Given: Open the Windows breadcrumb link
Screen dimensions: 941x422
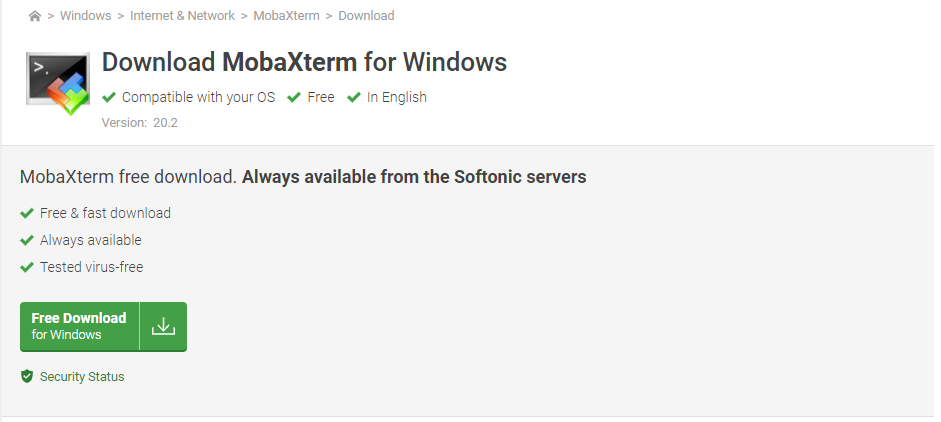Looking at the screenshot, I should click(85, 16).
